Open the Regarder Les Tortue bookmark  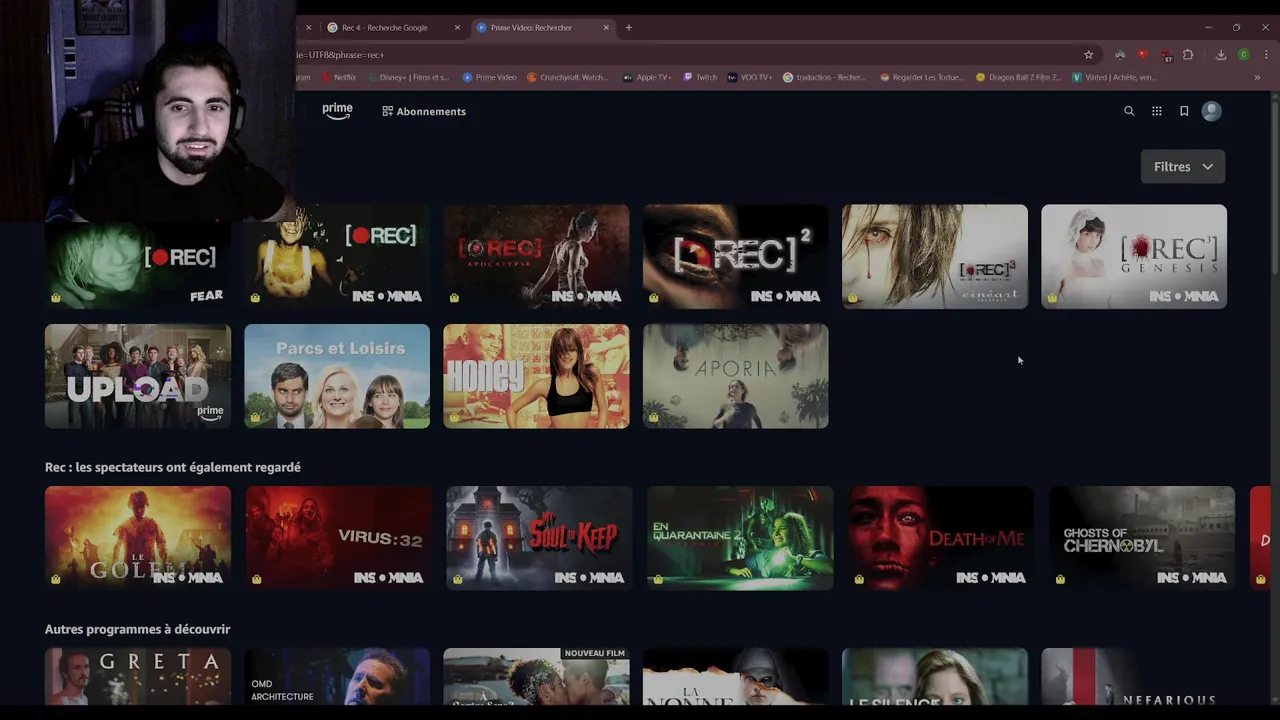tap(922, 77)
